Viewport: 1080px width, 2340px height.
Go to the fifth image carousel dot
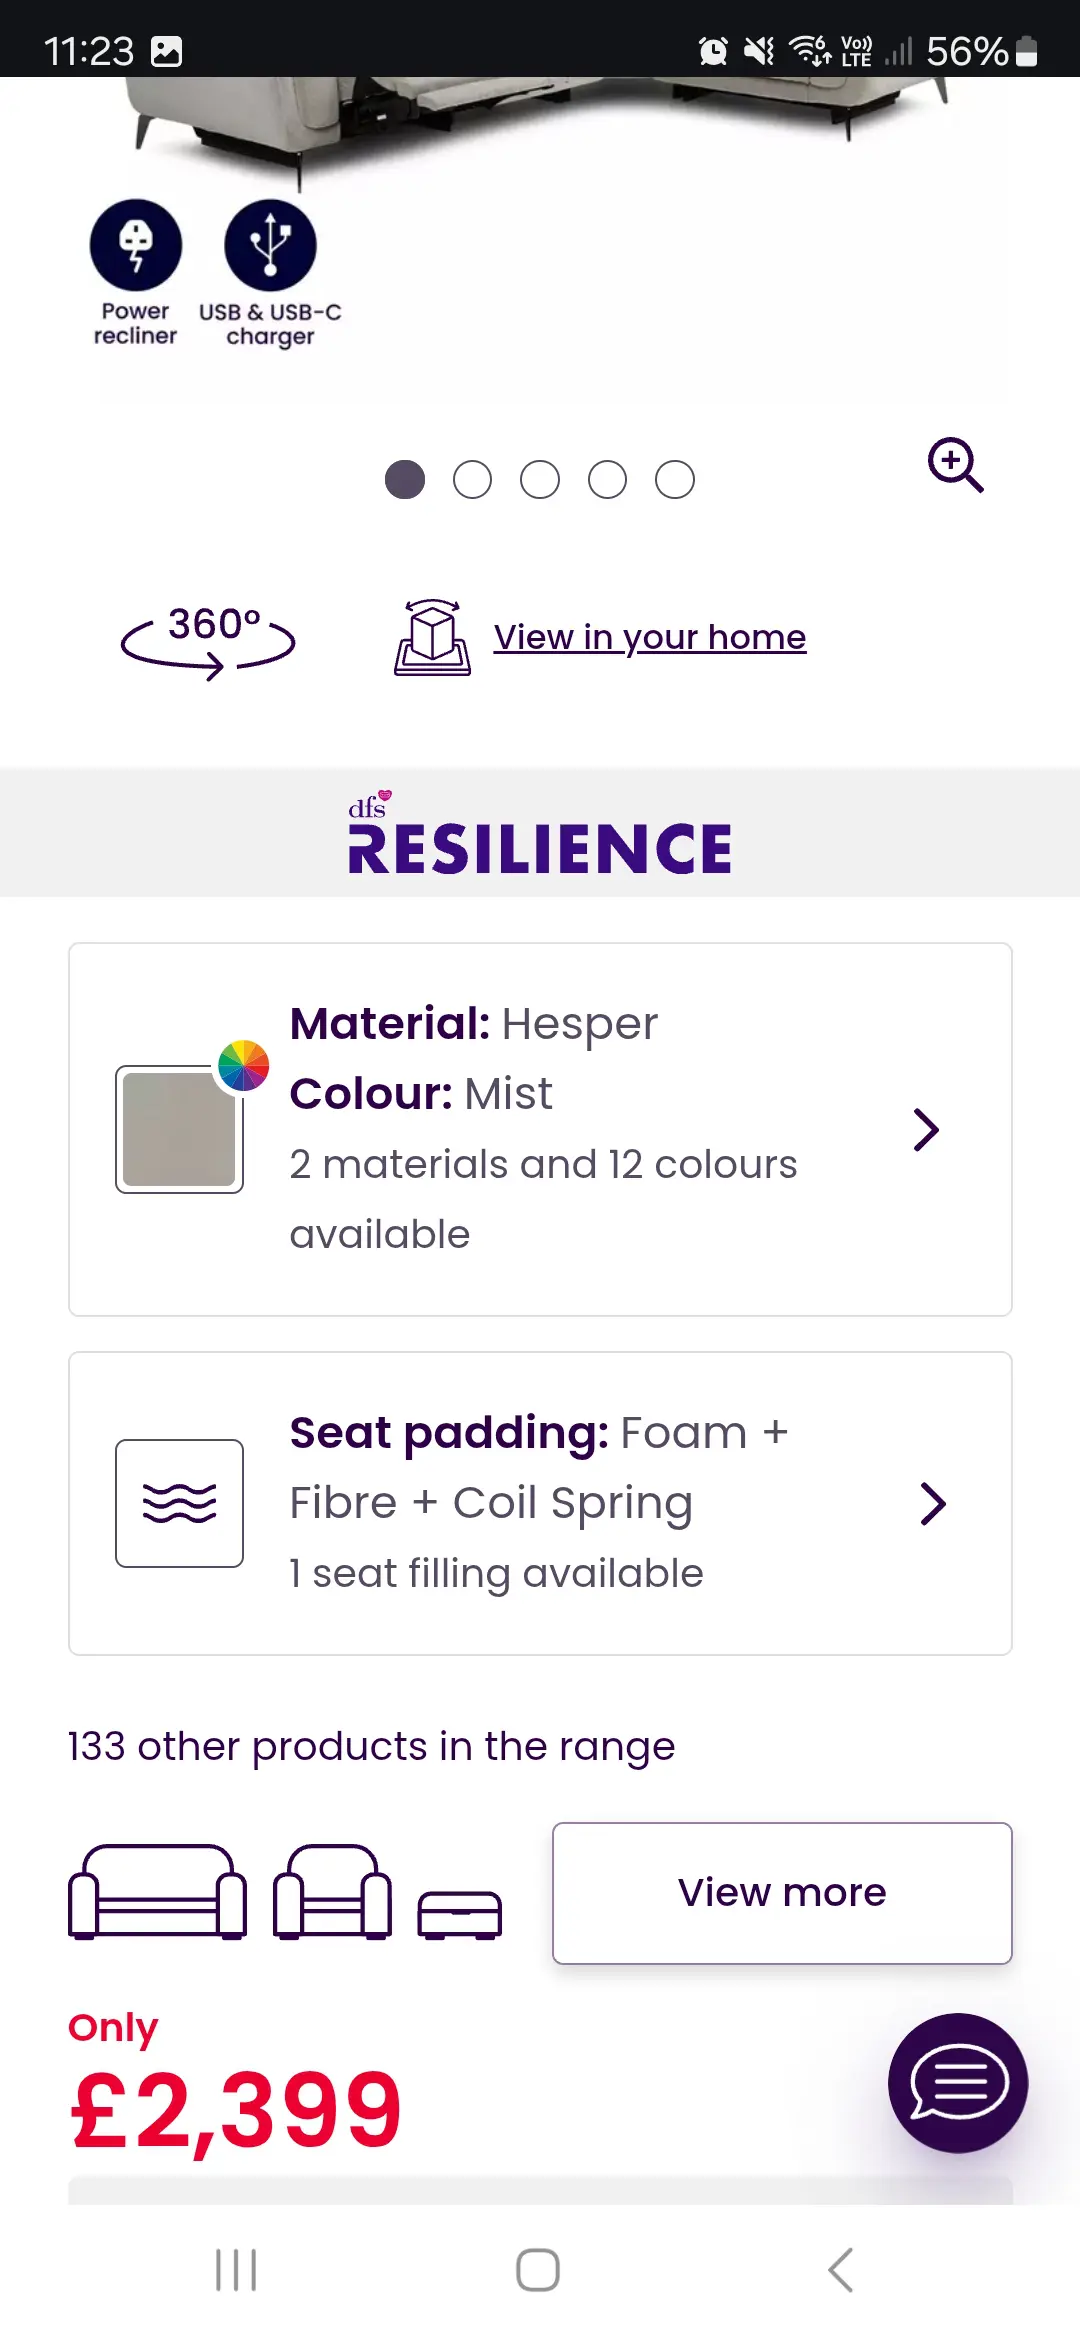coord(675,480)
